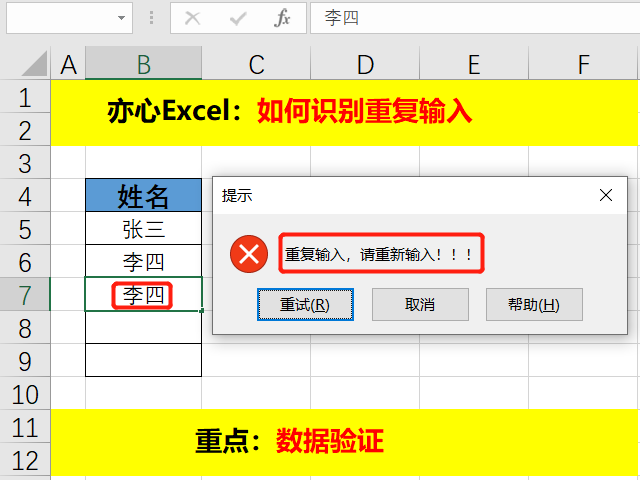Select row 4 header
Viewport: 640px width, 480px height.
[25, 196]
